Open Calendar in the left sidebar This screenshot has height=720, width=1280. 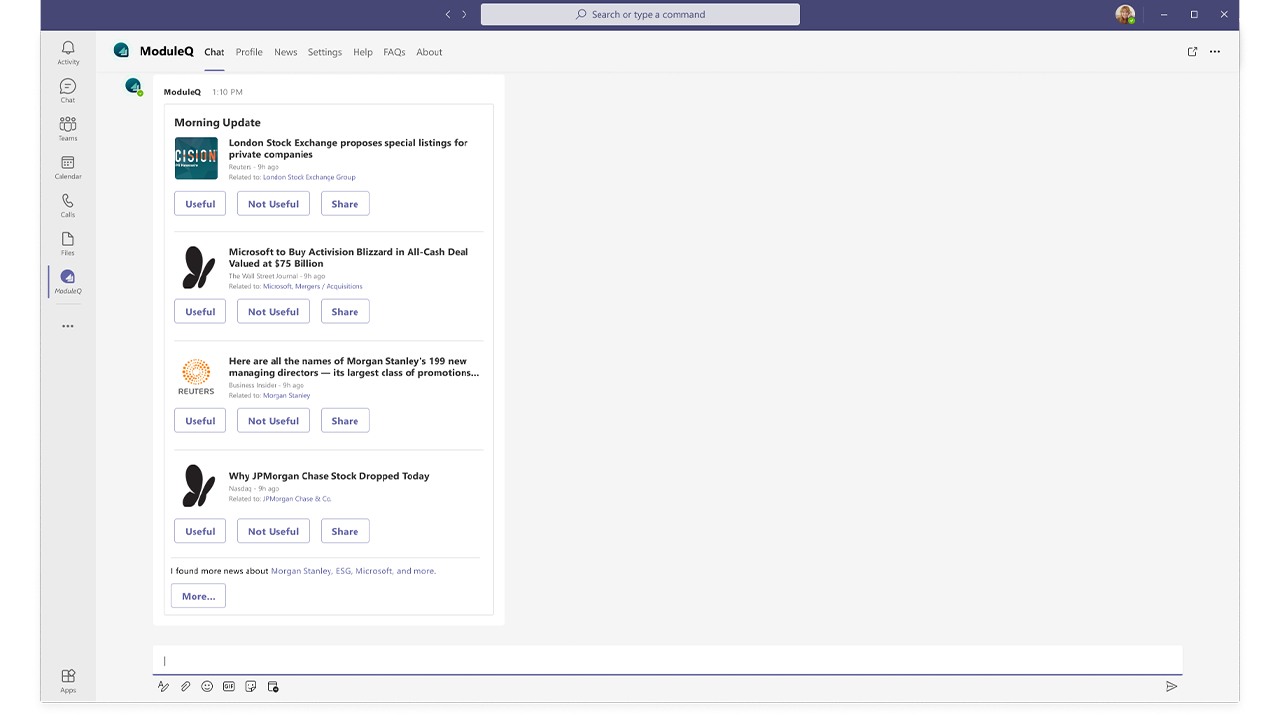(x=68, y=167)
